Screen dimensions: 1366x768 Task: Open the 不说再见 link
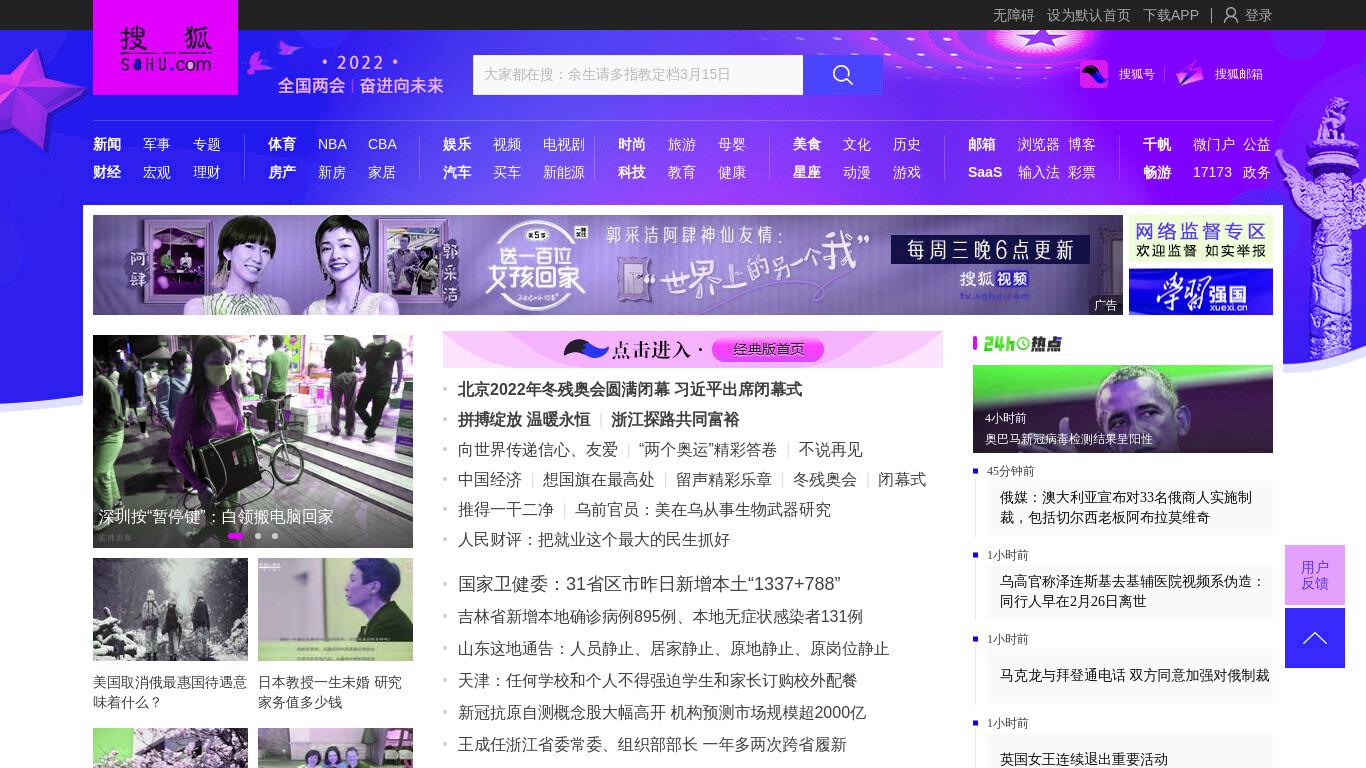(x=830, y=449)
